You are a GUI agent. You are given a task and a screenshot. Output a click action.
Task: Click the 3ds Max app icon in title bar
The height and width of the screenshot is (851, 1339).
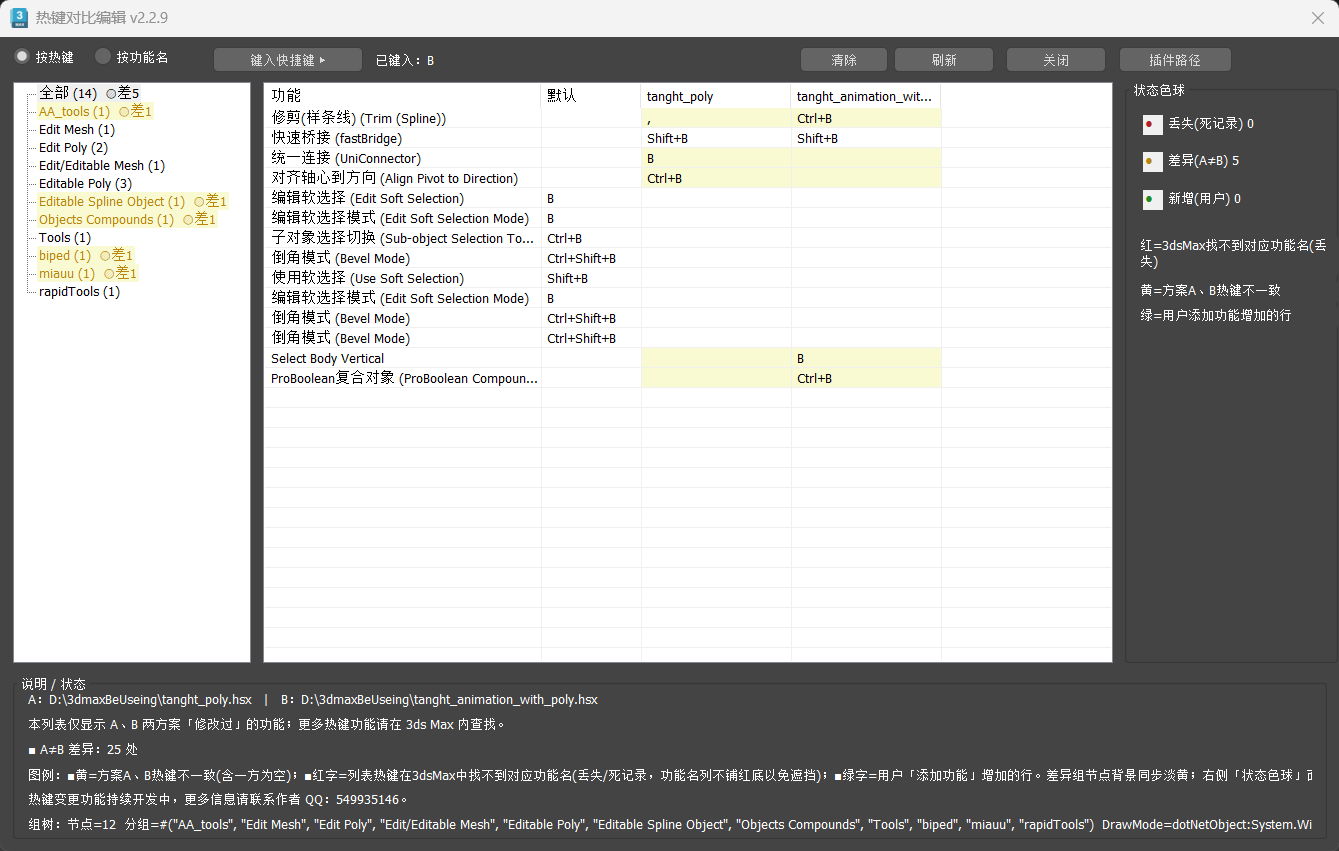(19, 18)
